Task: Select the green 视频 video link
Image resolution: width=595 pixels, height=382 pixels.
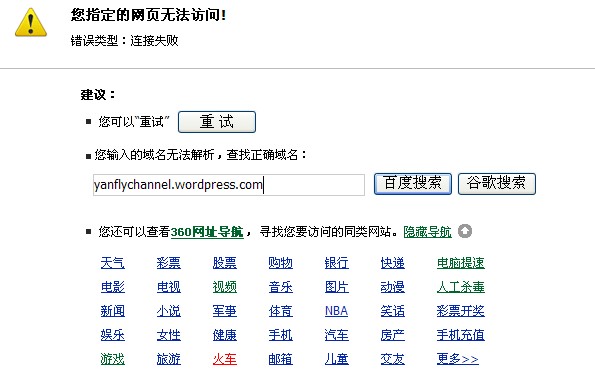Action: [x=225, y=287]
